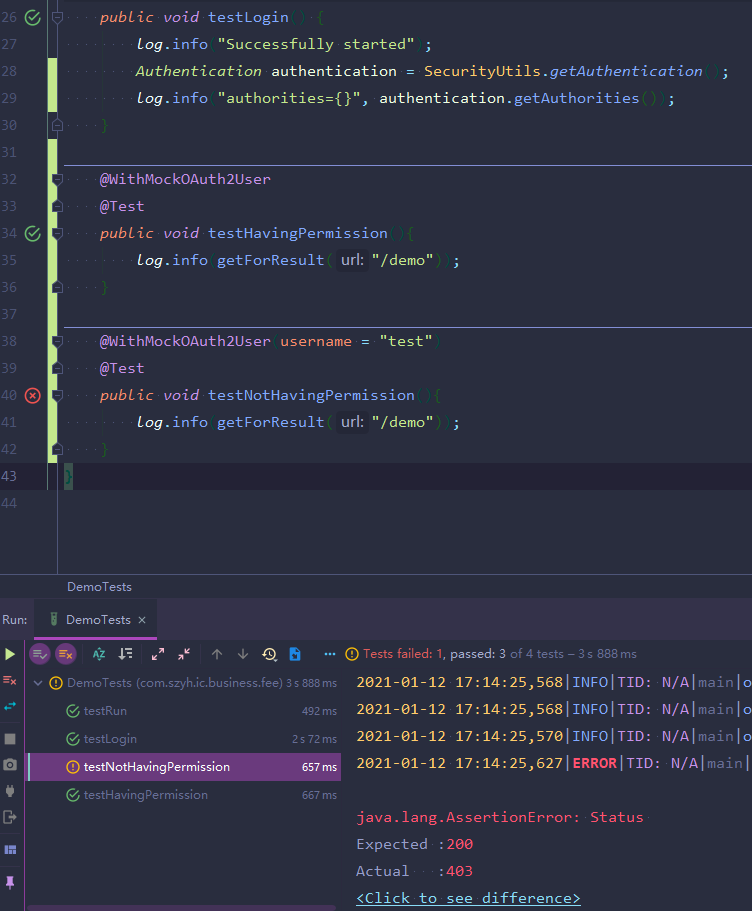Image resolution: width=752 pixels, height=911 pixels.
Task: Click testNotHavingPermission method name in editor
Action: pos(311,395)
